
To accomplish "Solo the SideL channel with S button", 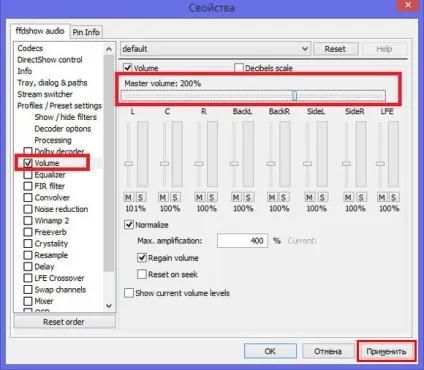I will point(322,197).
